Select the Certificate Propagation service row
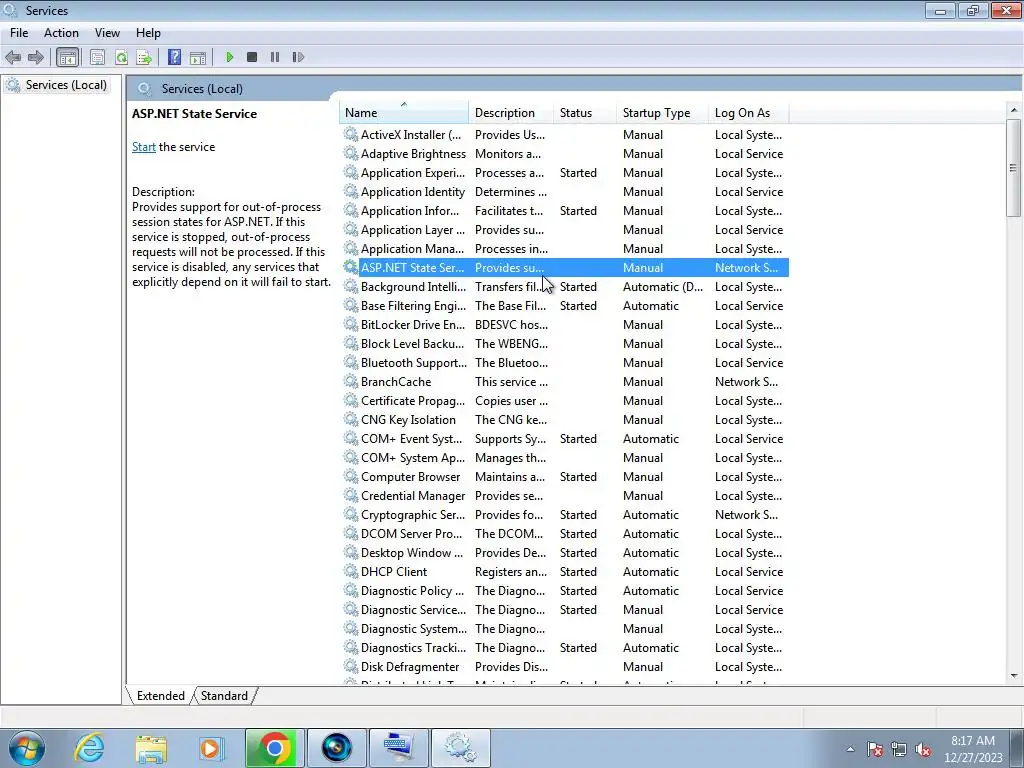The height and width of the screenshot is (768, 1024). 565,400
